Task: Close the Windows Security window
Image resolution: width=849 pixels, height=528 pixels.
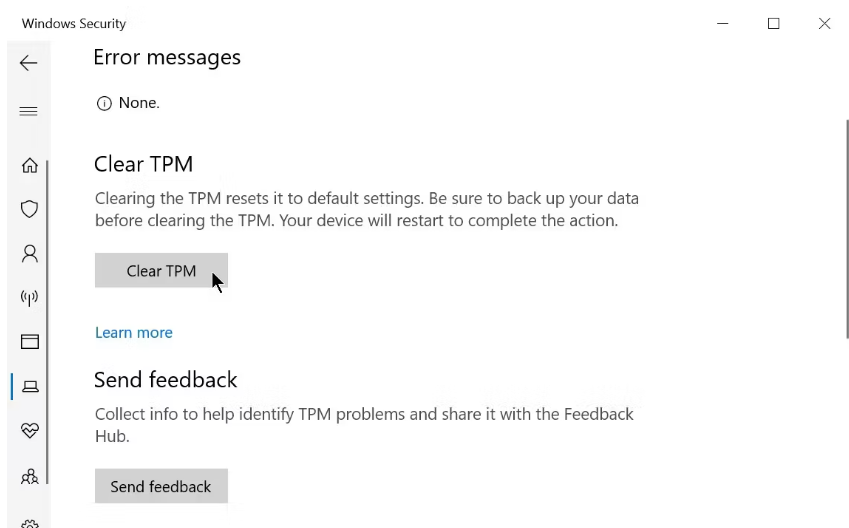Action: click(824, 23)
